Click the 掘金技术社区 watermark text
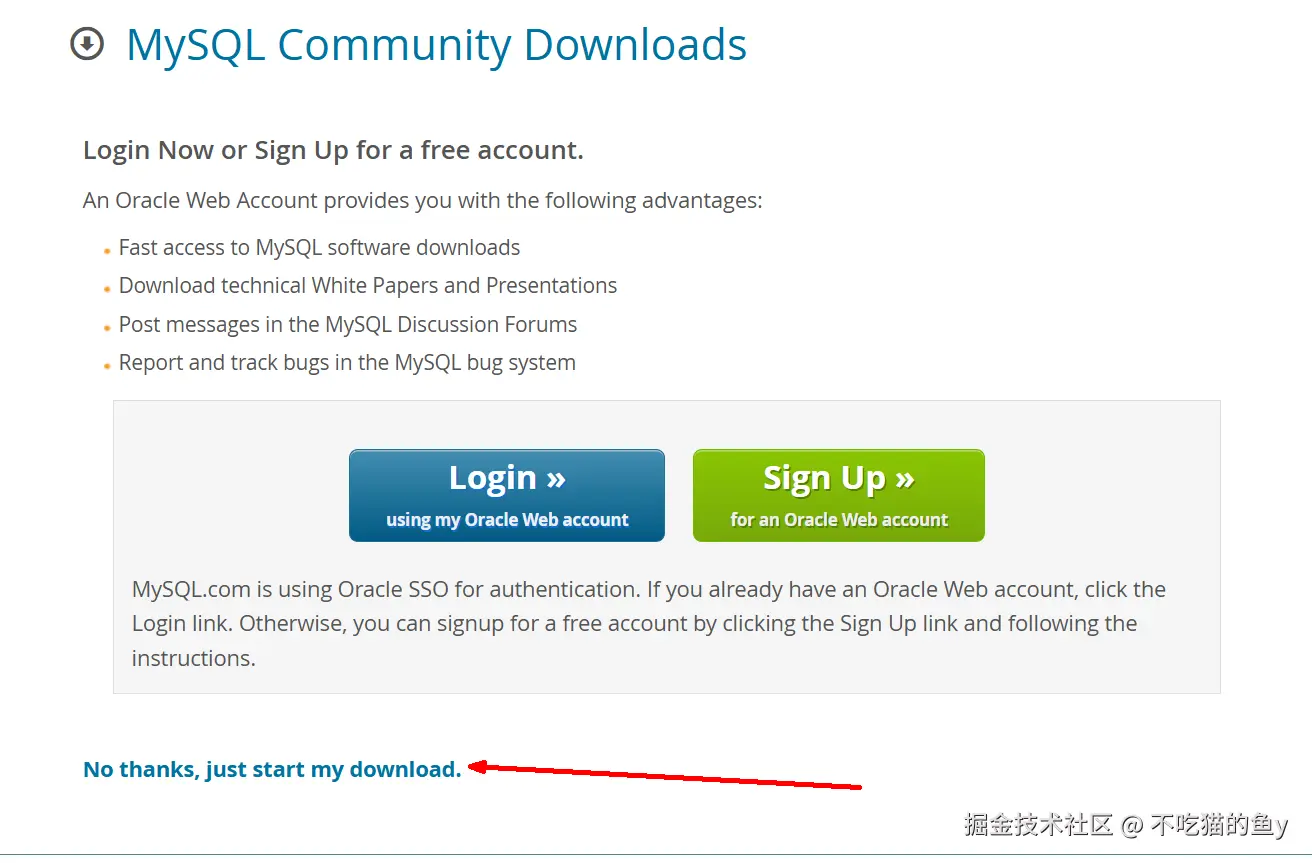 coord(1038,825)
